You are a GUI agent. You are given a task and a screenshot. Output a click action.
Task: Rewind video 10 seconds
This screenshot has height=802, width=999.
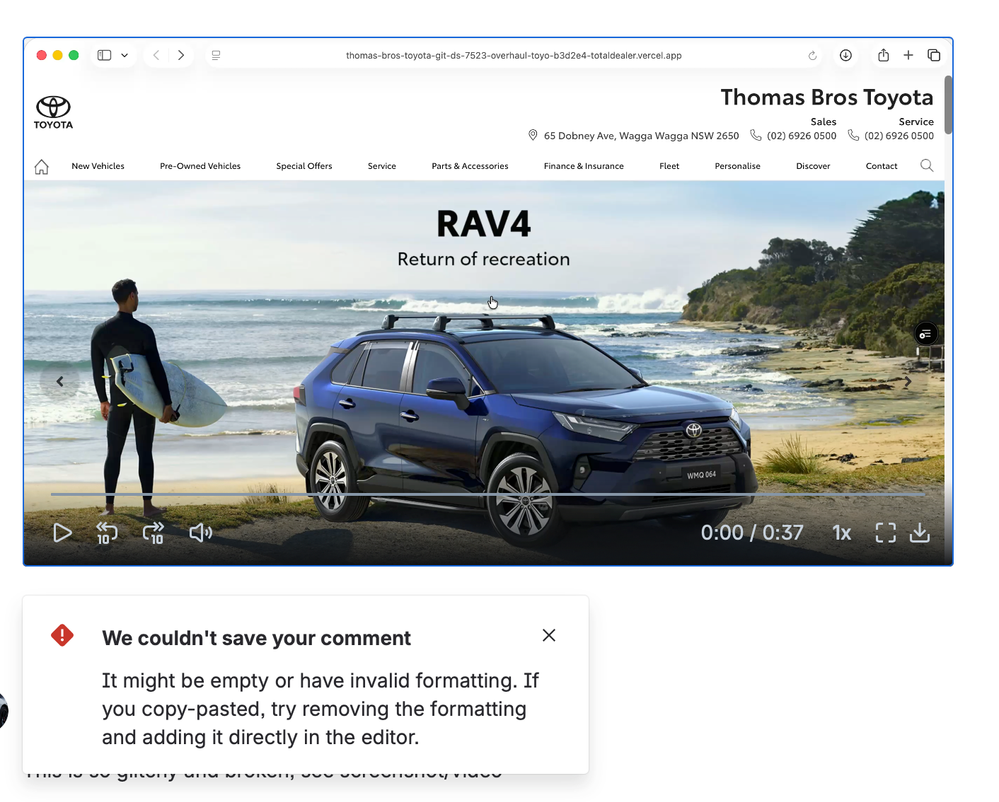(107, 533)
